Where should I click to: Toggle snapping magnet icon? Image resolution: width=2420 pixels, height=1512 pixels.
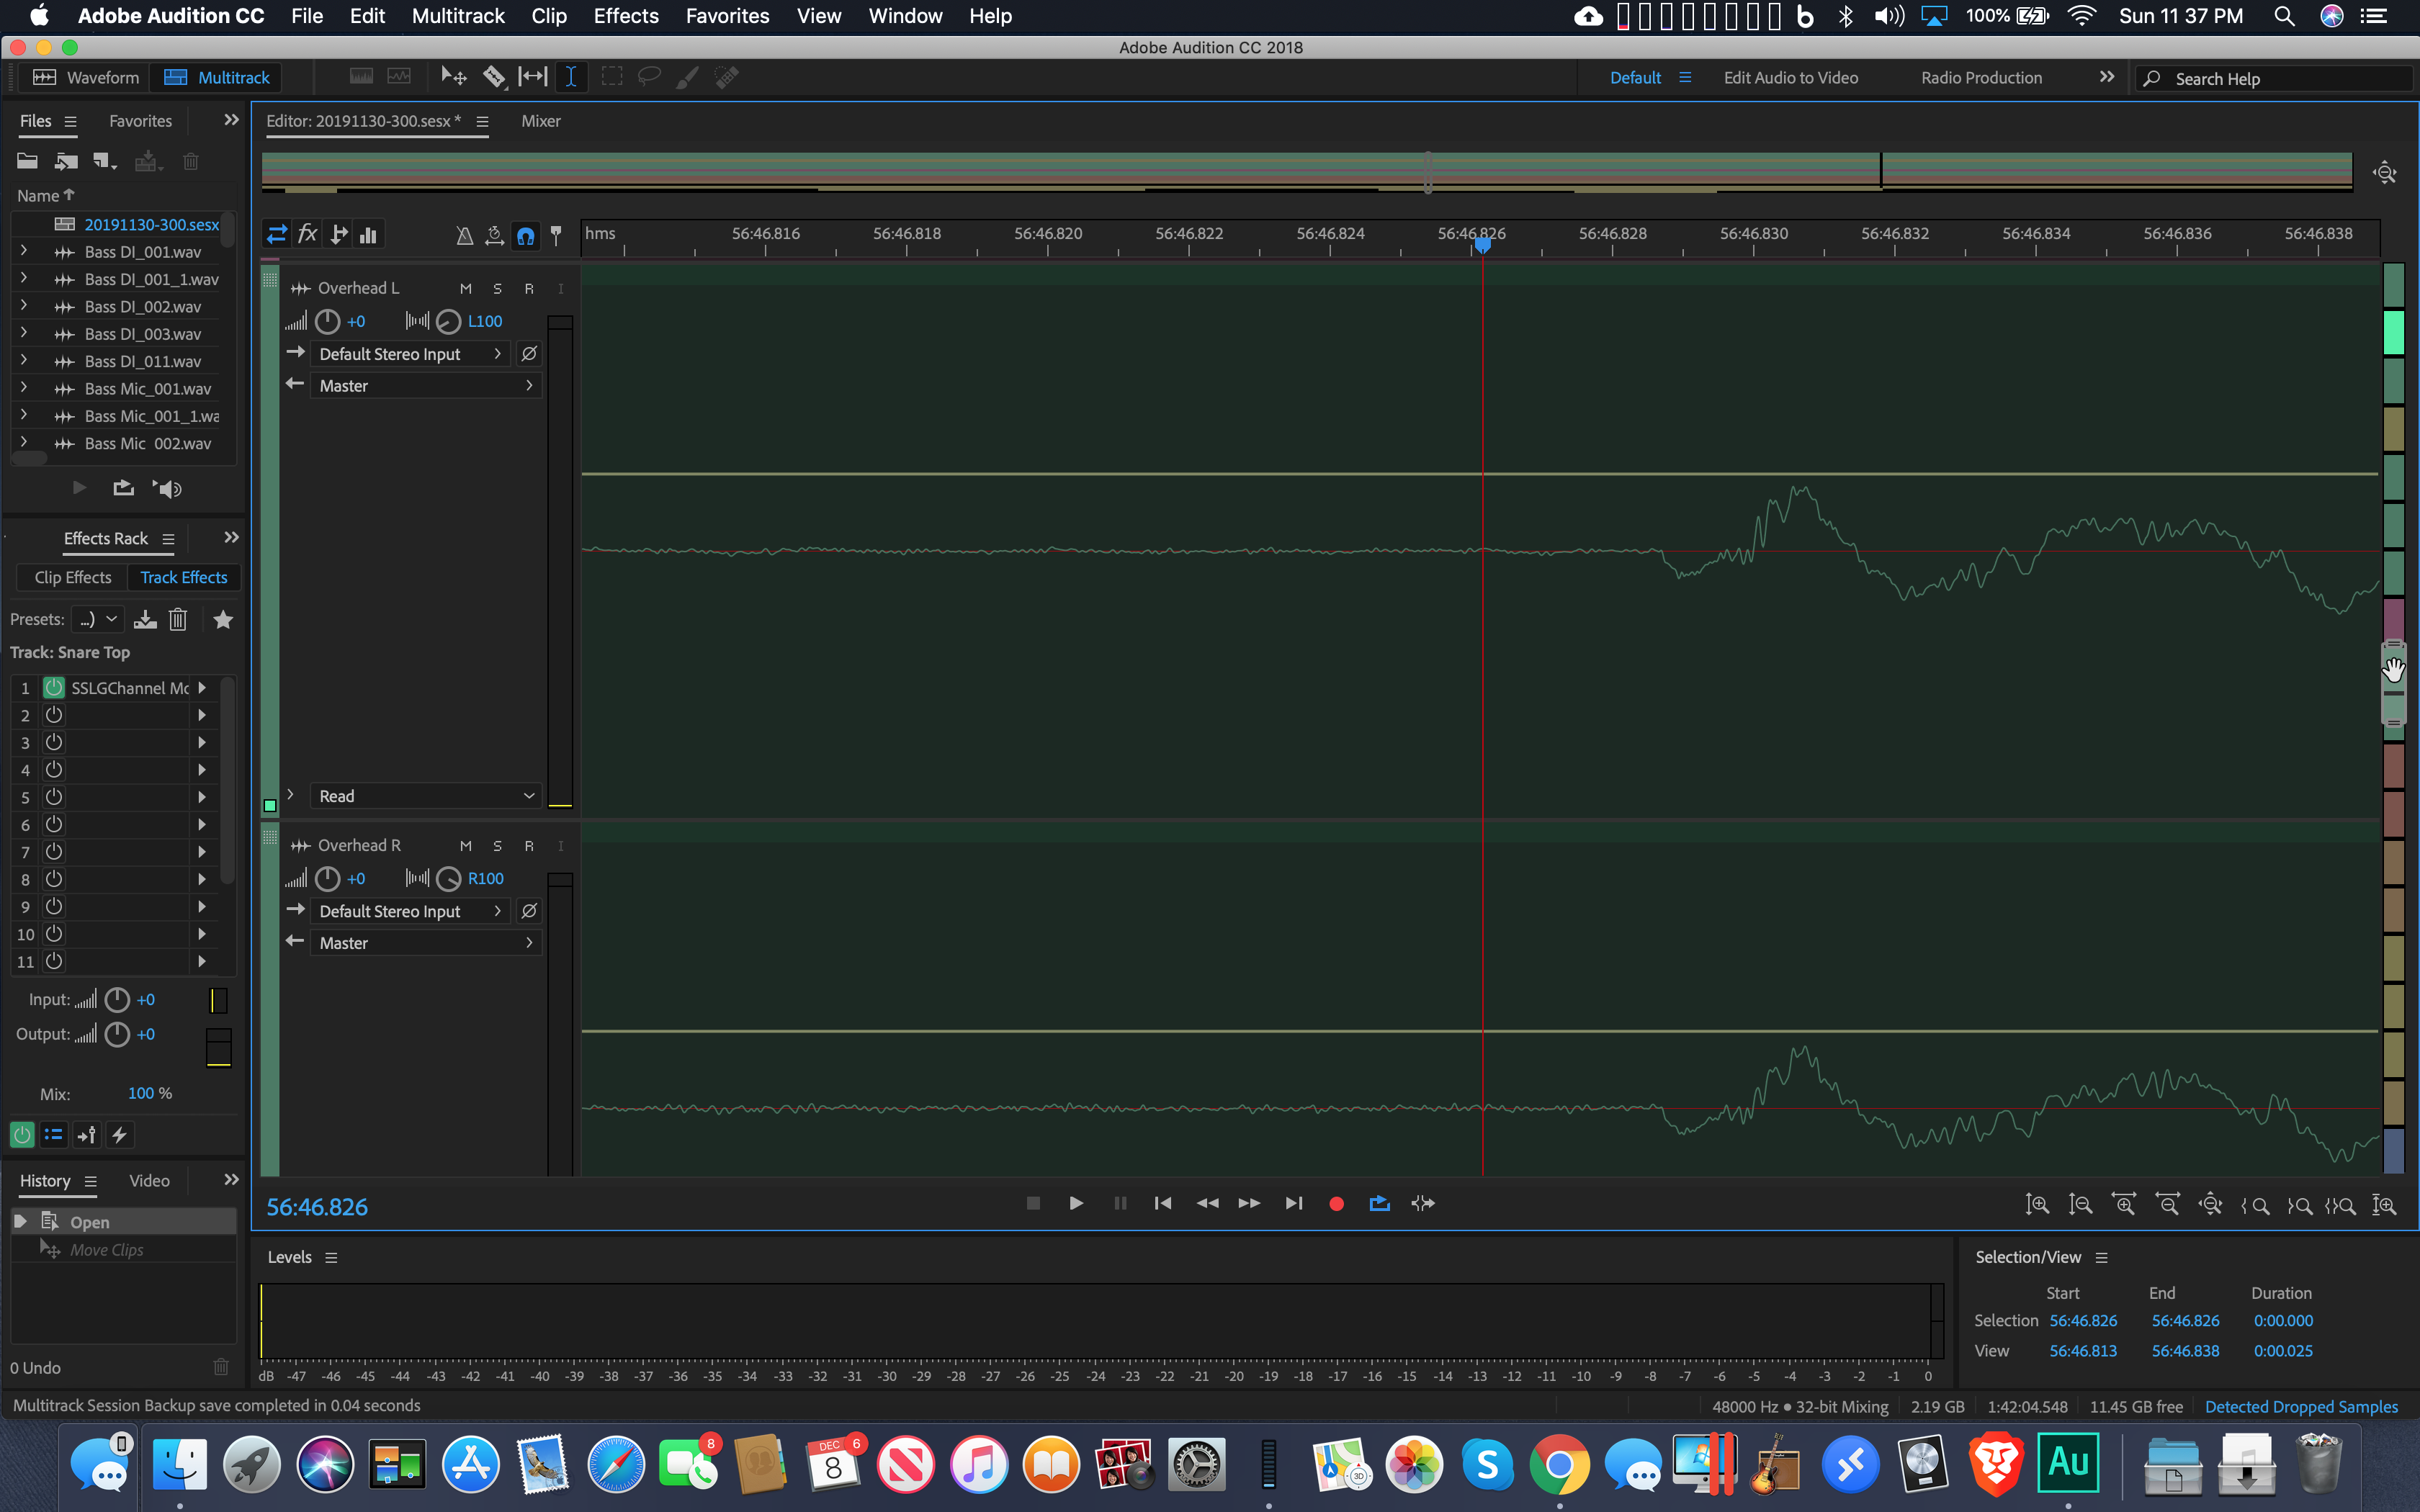pyautogui.click(x=525, y=235)
